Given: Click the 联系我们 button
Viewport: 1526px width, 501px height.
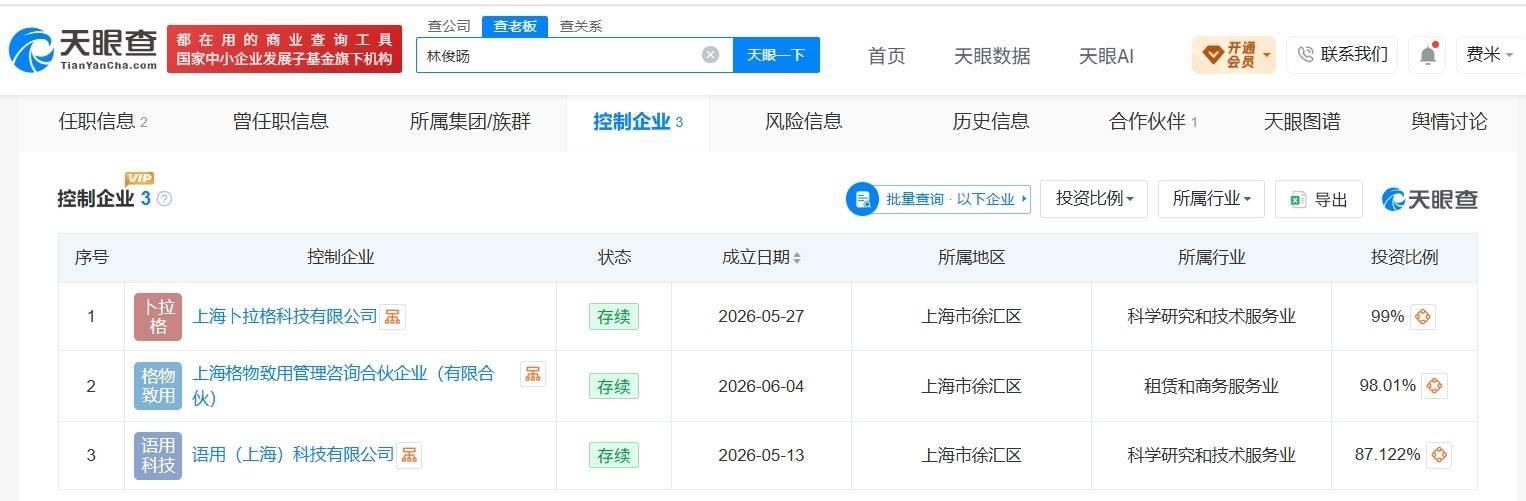Looking at the screenshot, I should (x=1342, y=55).
